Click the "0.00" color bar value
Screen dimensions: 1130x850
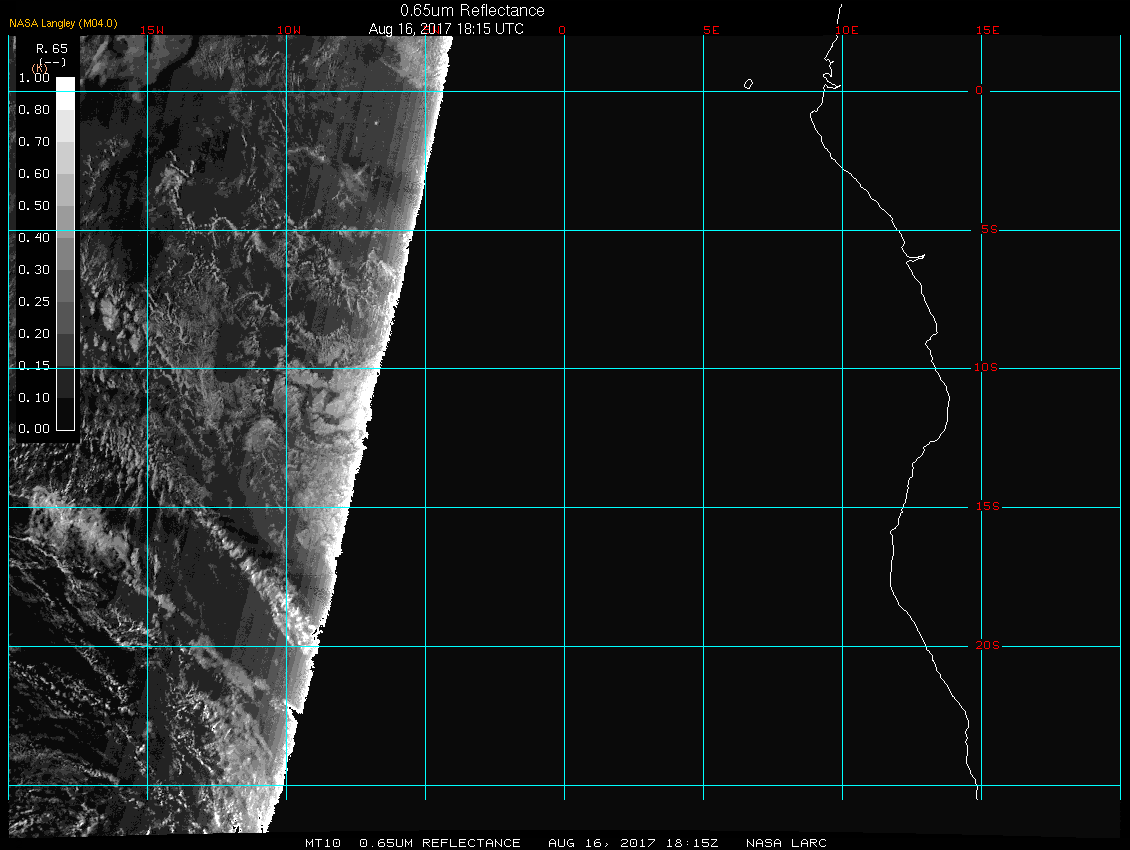pyautogui.click(x=34, y=429)
